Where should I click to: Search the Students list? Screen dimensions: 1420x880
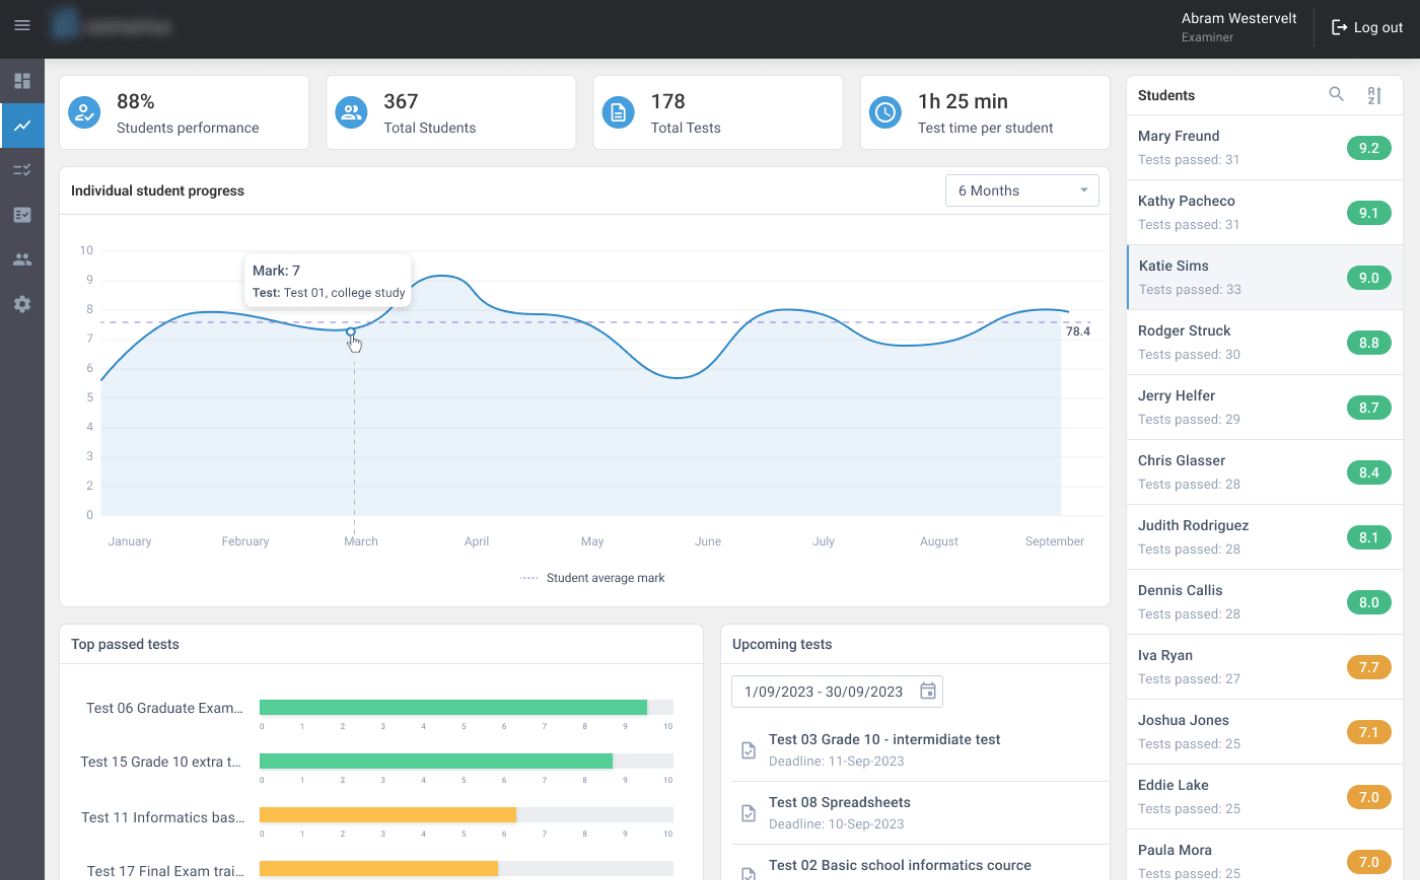tap(1336, 95)
